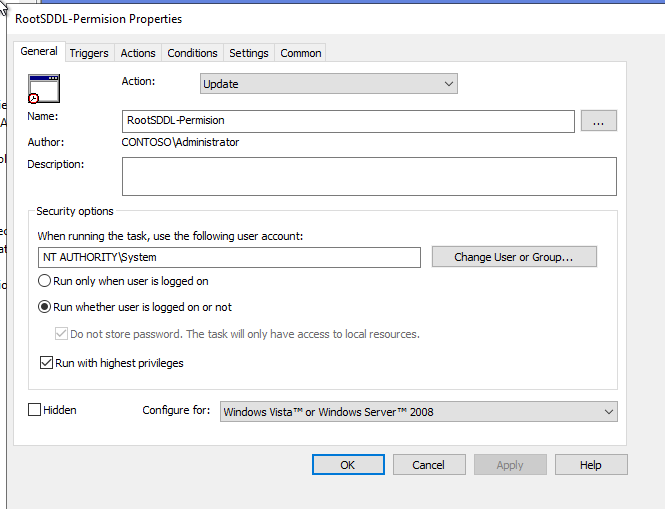Screen dimensions: 665x509
Task: Go to the Conditions tab
Action: [192, 53]
